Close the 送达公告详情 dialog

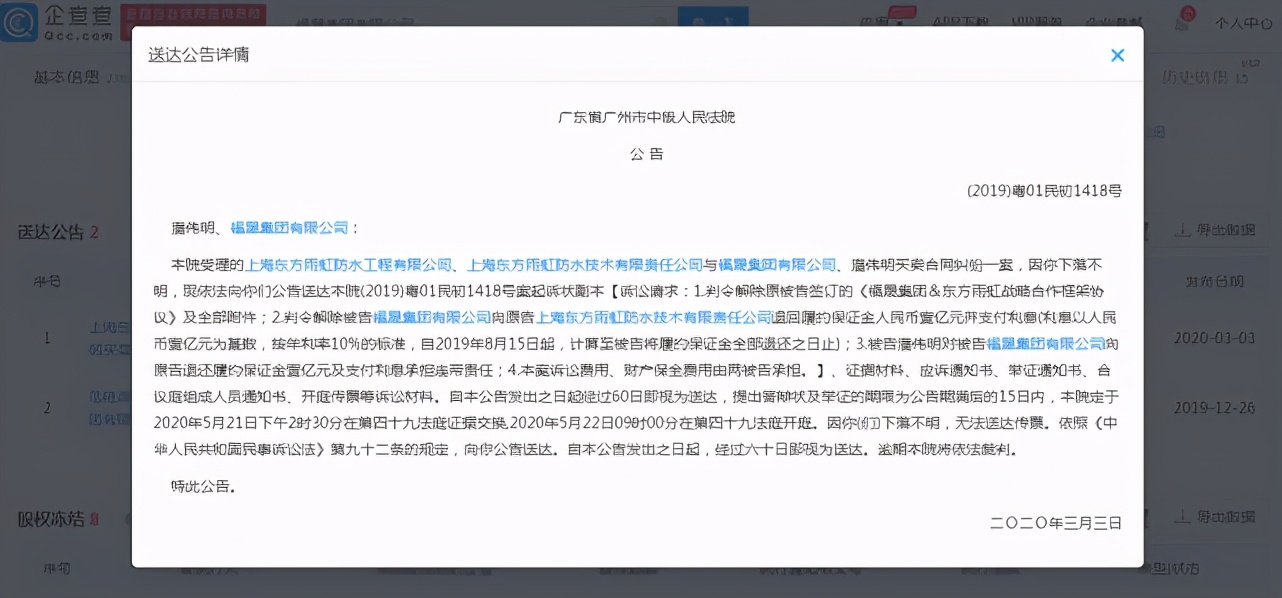[1117, 55]
